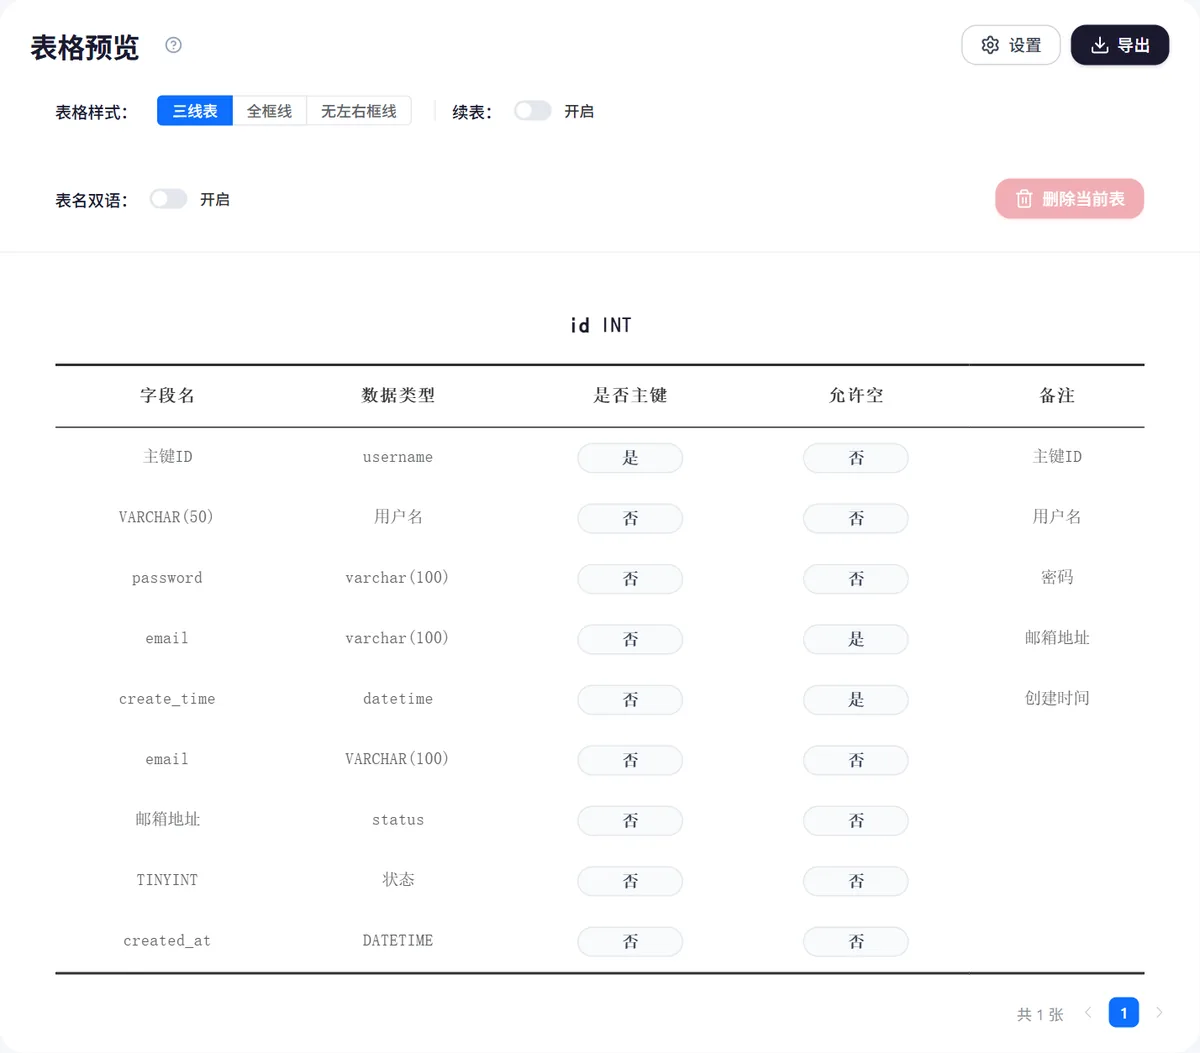Open the 设置 settings button
Image resolution: width=1200 pixels, height=1053 pixels.
[1011, 45]
